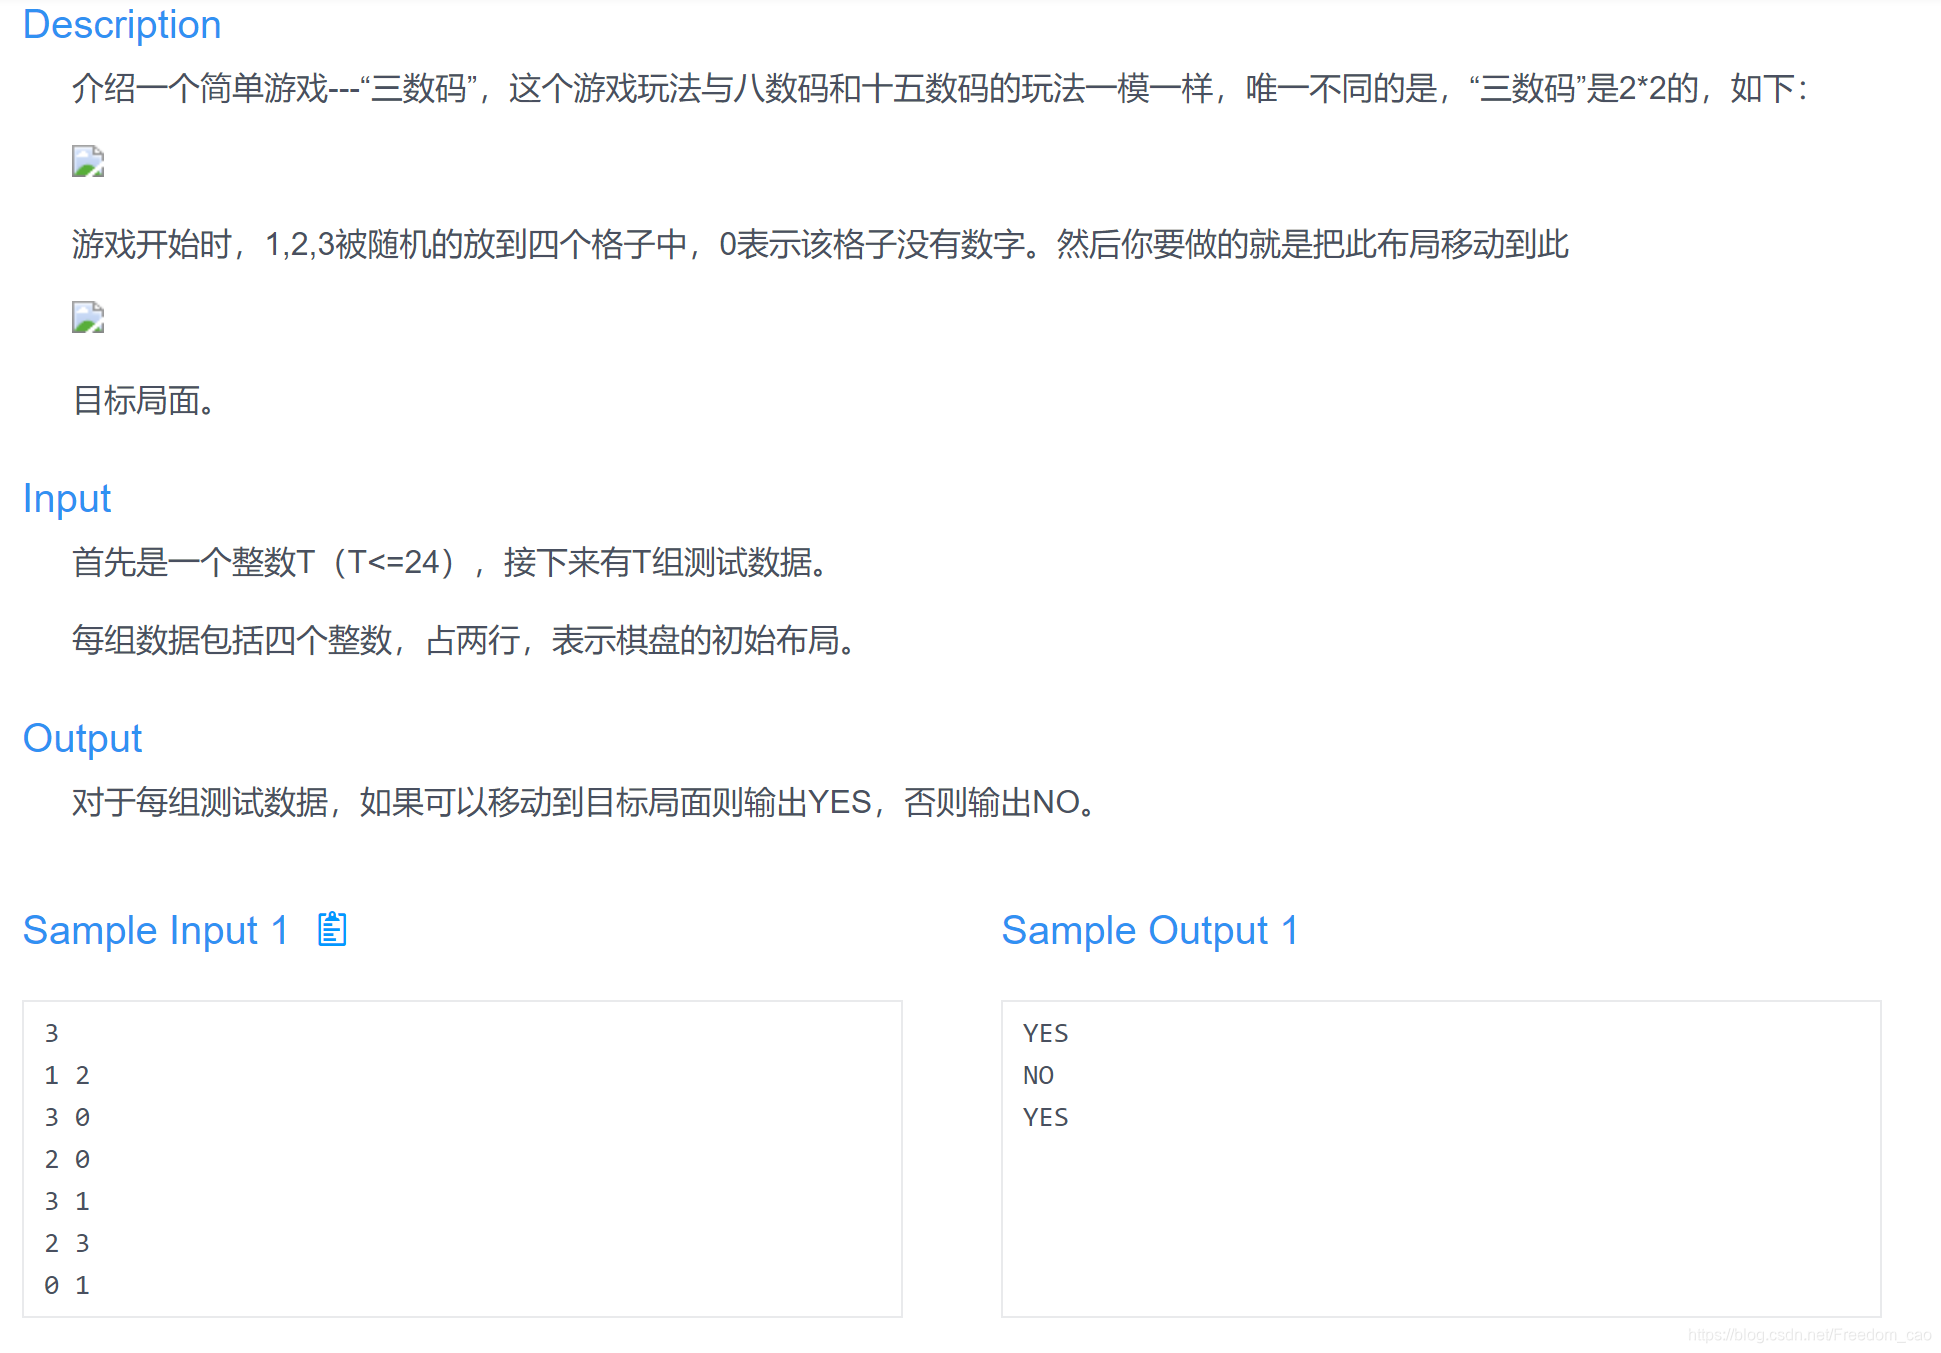Click the NO line in sample output
The height and width of the screenshot is (1353, 1941).
pyautogui.click(x=1038, y=1075)
